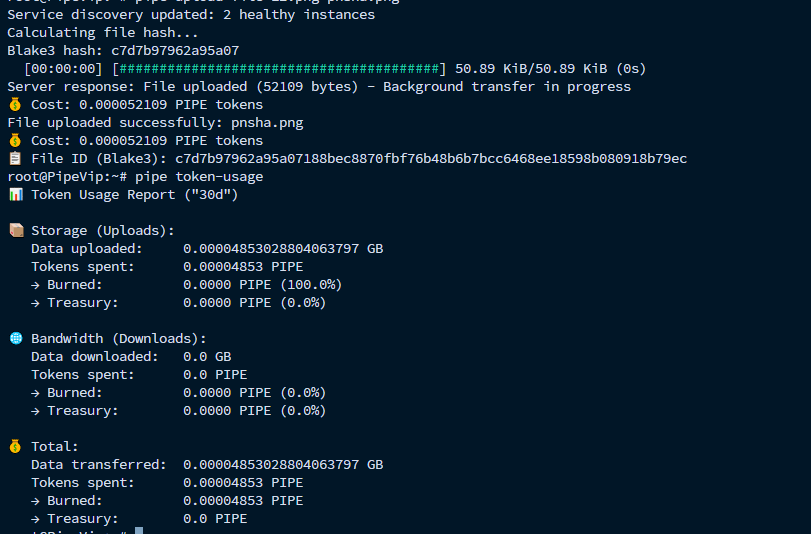Image resolution: width=811 pixels, height=534 pixels.
Task: Click Bandwidth Tokens spent value "0.0 PIPE"
Action: (x=215, y=375)
